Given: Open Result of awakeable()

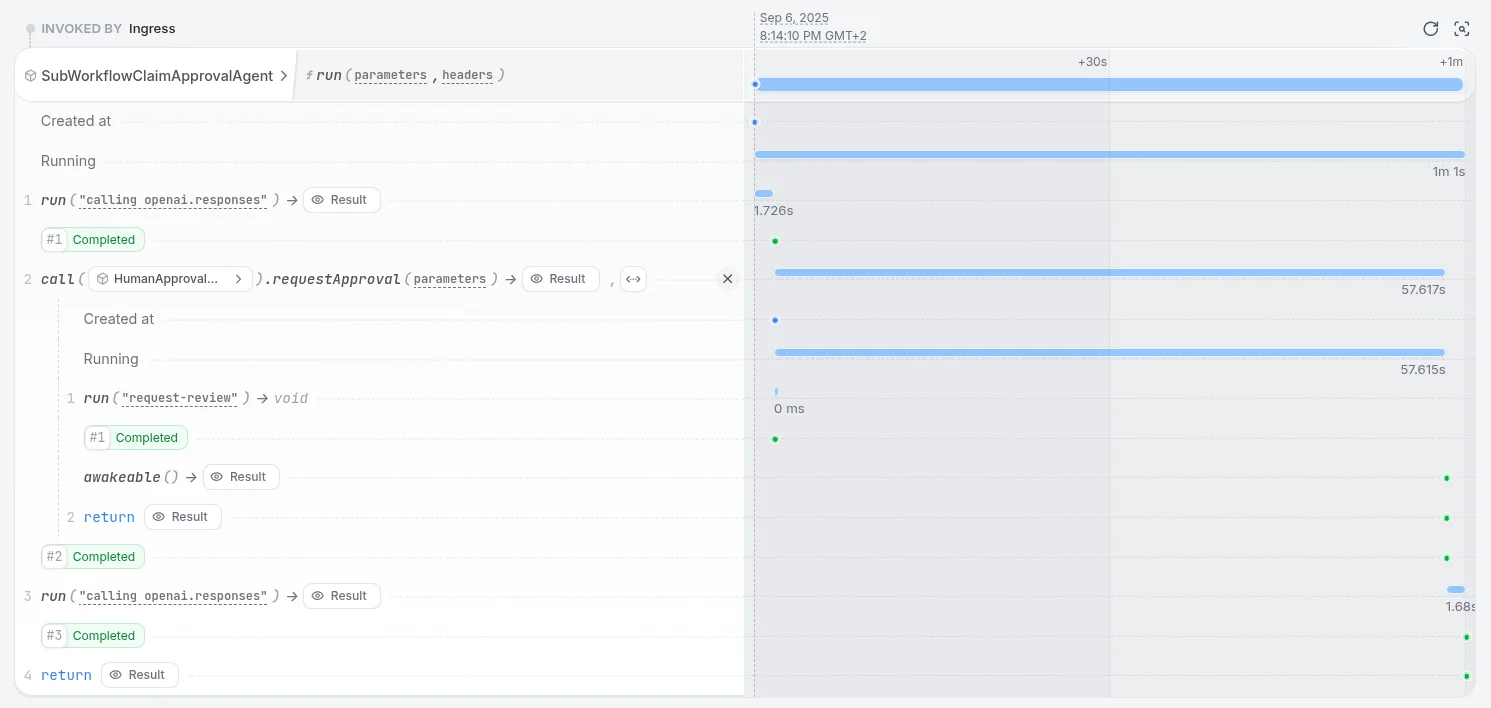Looking at the screenshot, I should [x=241, y=477].
